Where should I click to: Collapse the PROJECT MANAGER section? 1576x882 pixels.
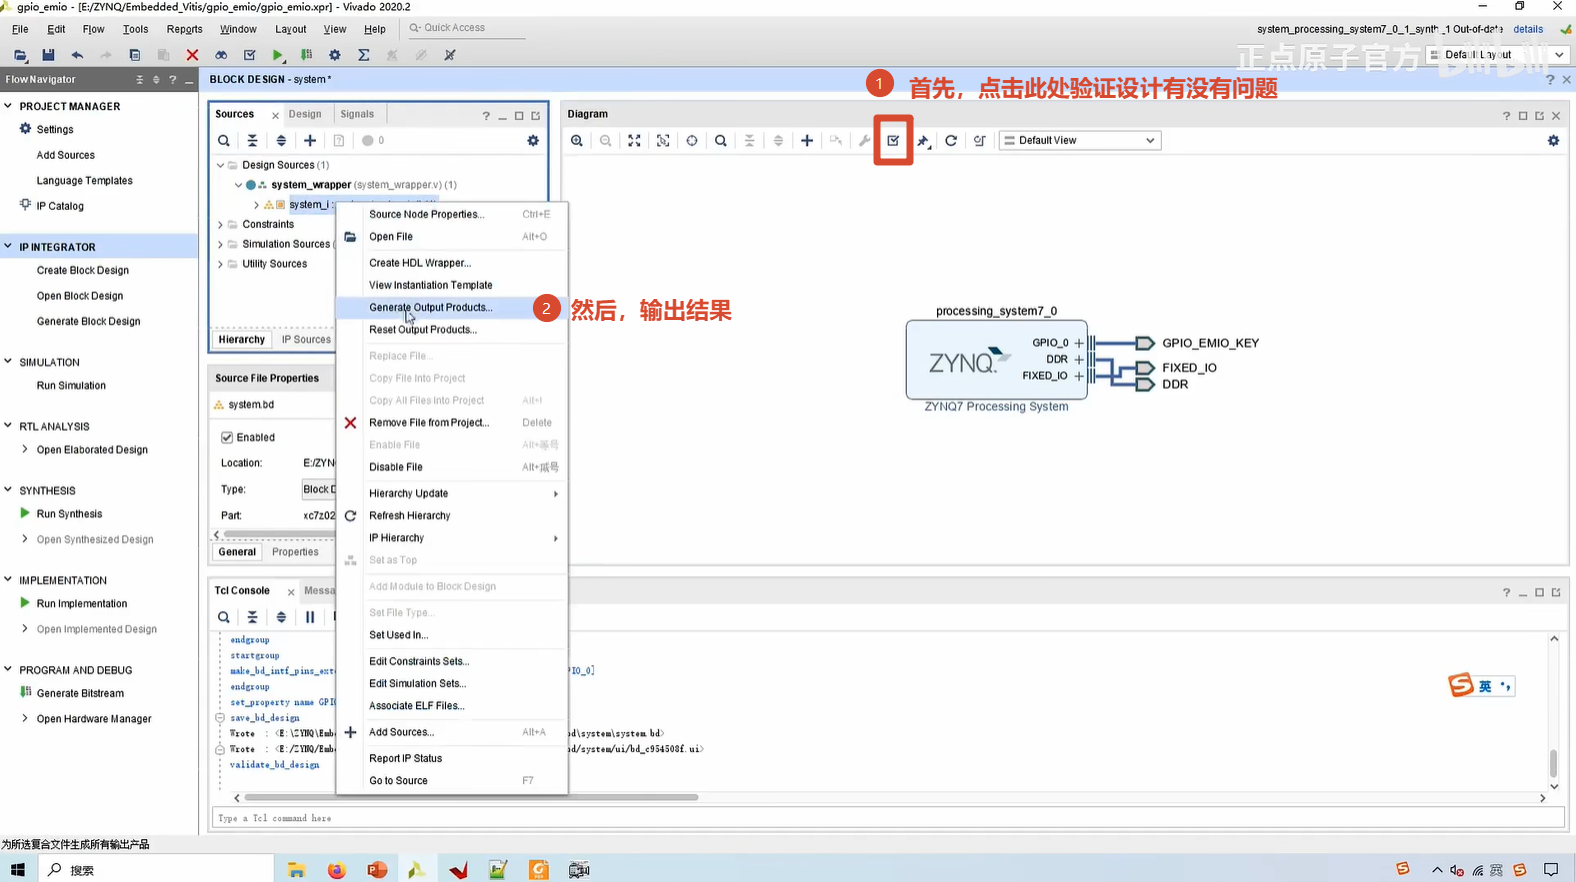click(x=8, y=106)
